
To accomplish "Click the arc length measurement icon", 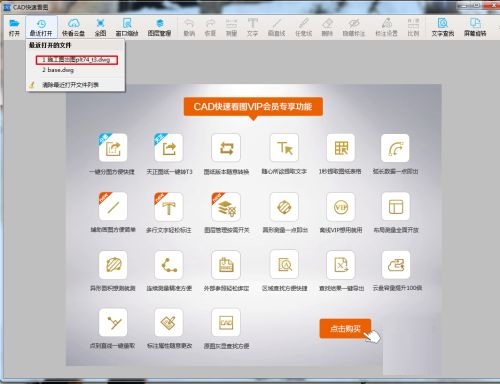I will (x=395, y=148).
